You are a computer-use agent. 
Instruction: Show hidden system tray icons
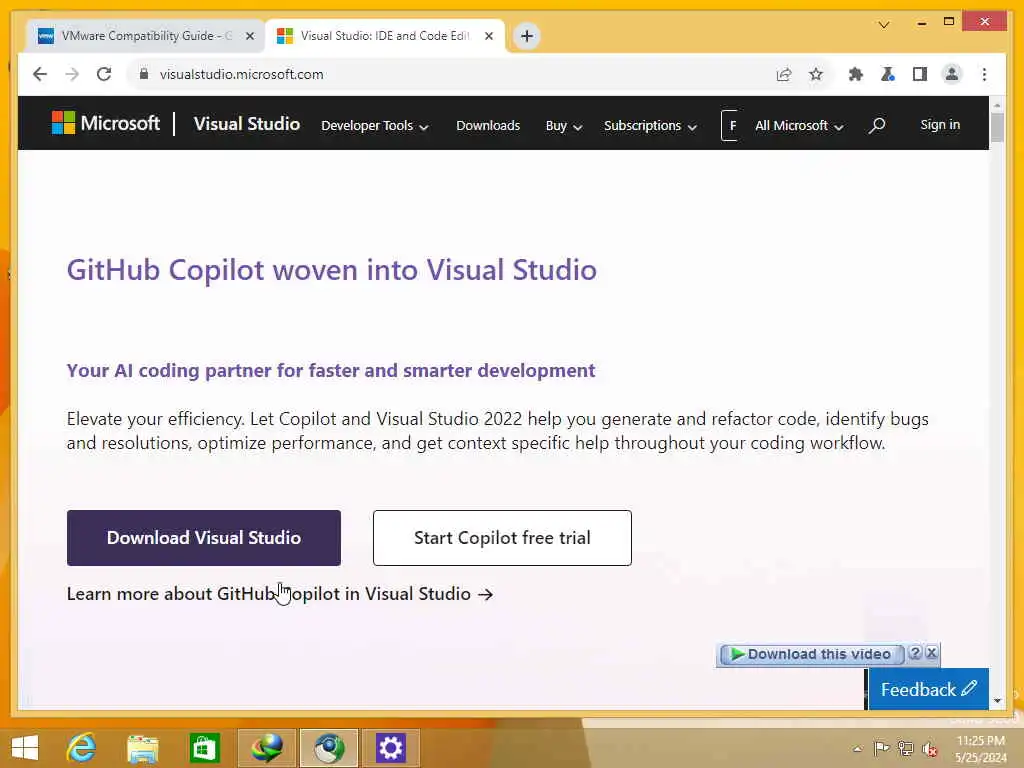[x=857, y=749]
